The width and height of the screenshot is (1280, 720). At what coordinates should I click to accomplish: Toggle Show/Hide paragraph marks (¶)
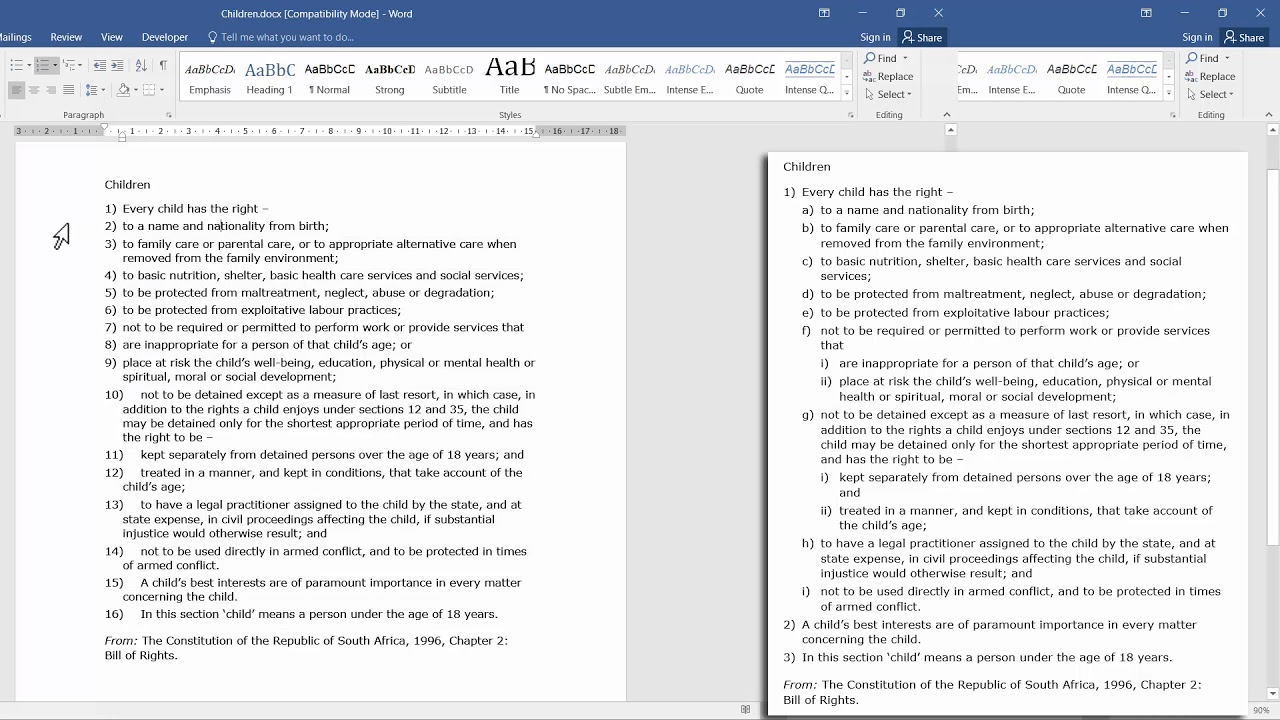click(163, 65)
